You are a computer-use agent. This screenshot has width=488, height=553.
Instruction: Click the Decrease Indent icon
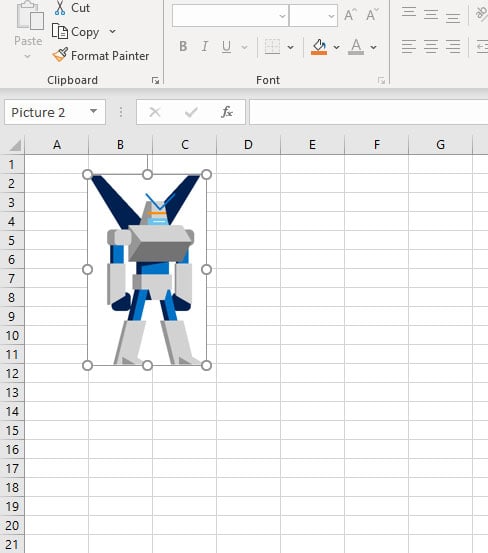click(x=482, y=47)
